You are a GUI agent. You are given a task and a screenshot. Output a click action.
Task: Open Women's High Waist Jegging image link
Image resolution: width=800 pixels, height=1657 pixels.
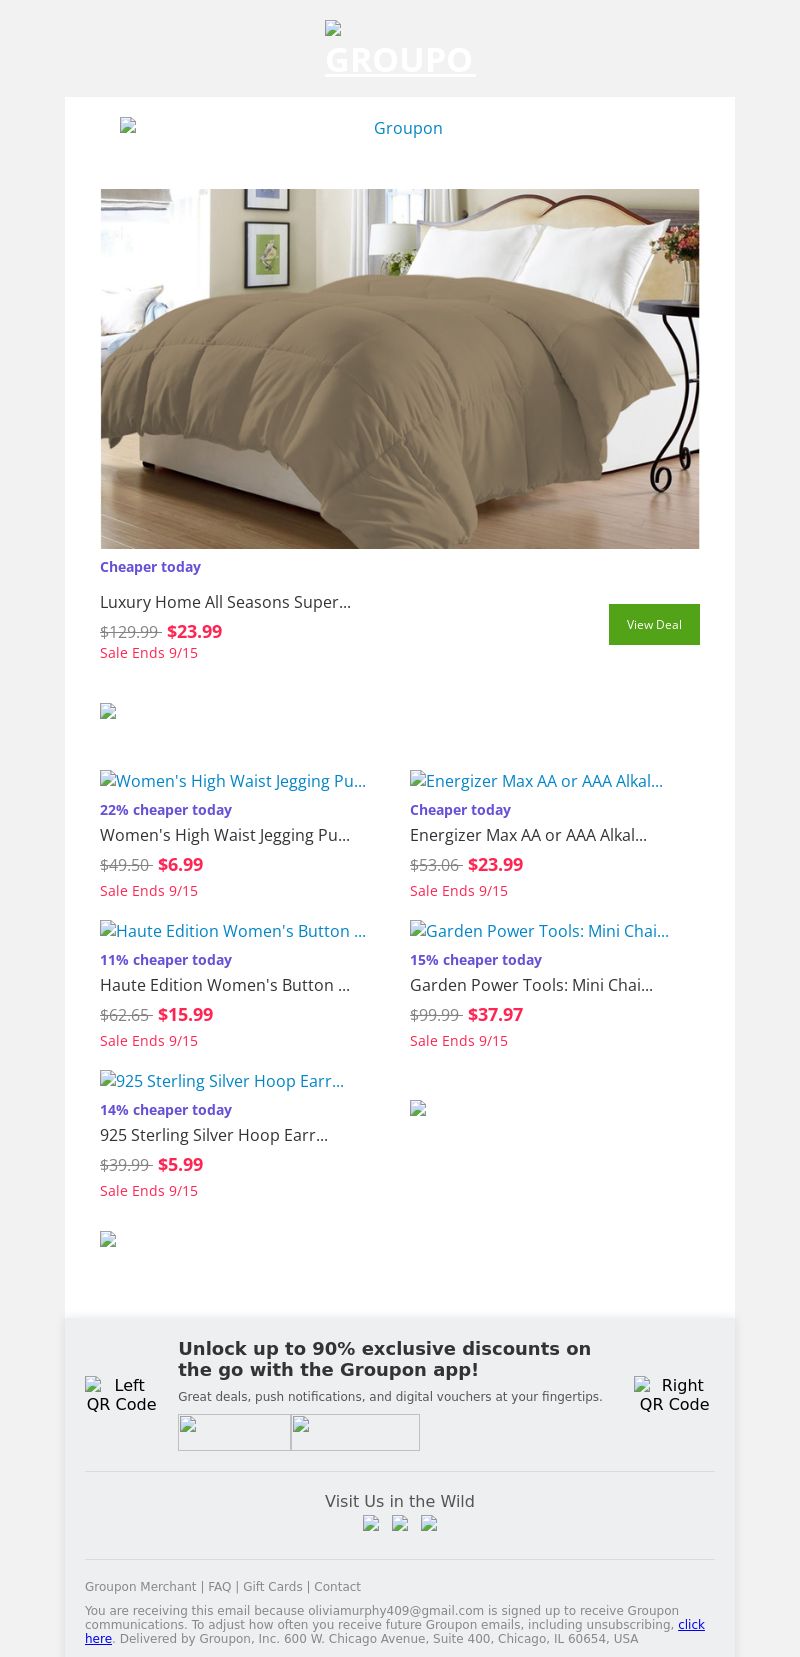(x=233, y=781)
